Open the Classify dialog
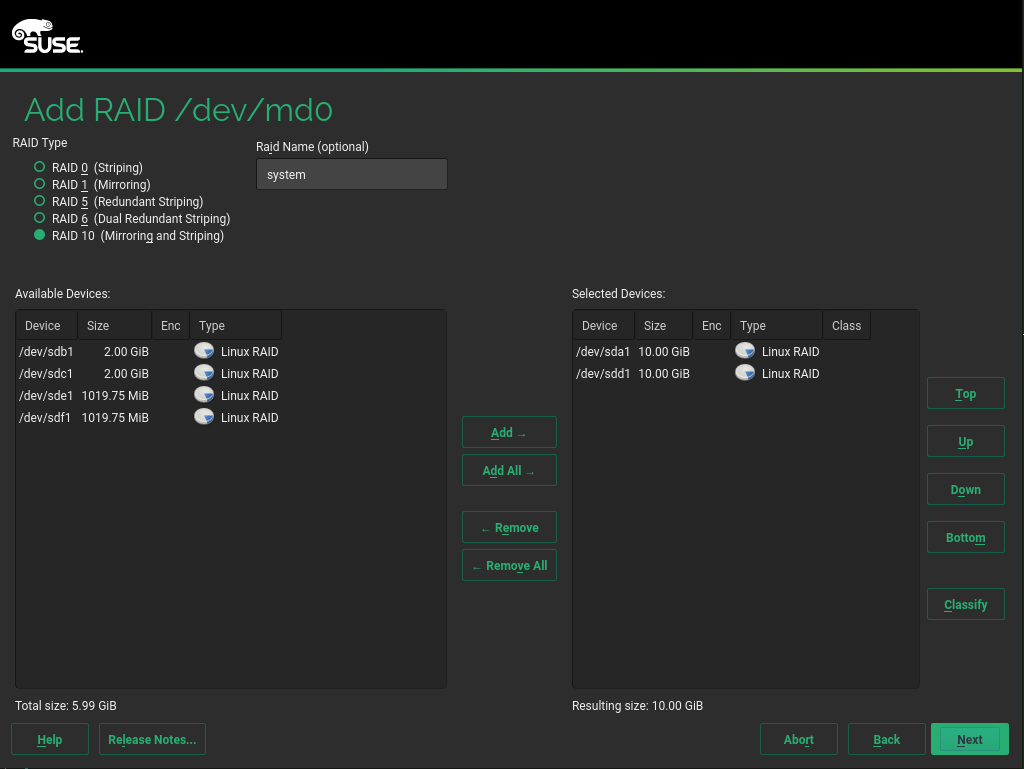This screenshot has width=1024, height=769. tap(965, 605)
